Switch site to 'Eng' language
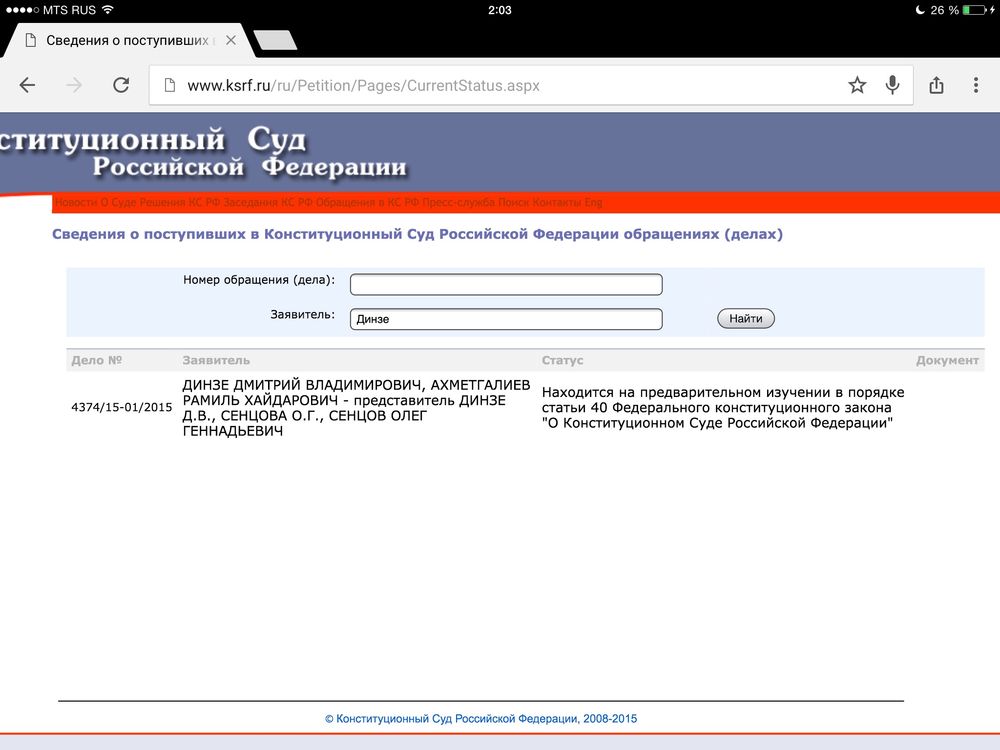Viewport: 1000px width, 750px height. [x=594, y=203]
